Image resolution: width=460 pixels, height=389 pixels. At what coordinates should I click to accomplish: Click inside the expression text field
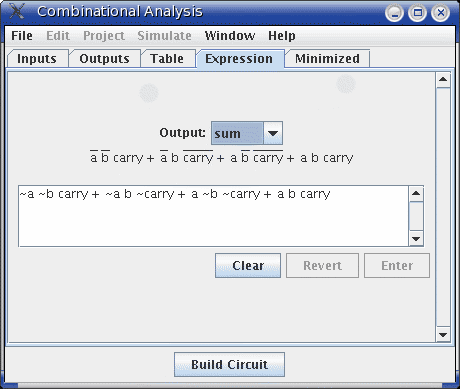coord(213,216)
